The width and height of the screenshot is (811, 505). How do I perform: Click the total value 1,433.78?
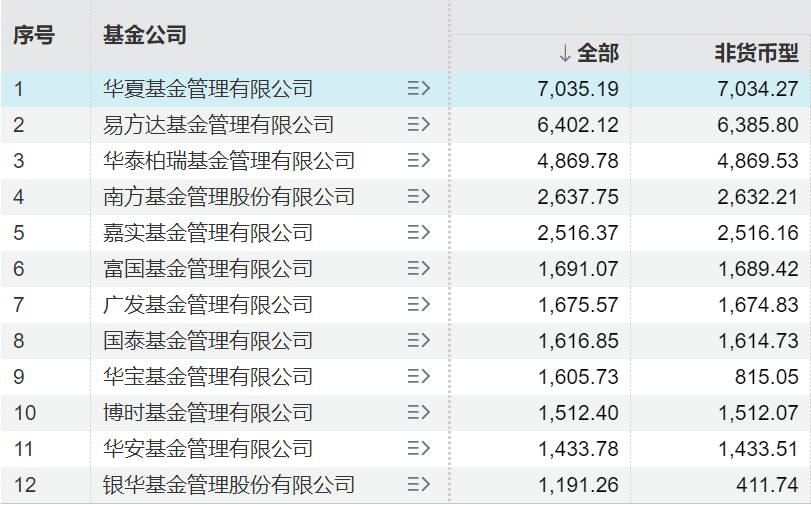(578, 449)
